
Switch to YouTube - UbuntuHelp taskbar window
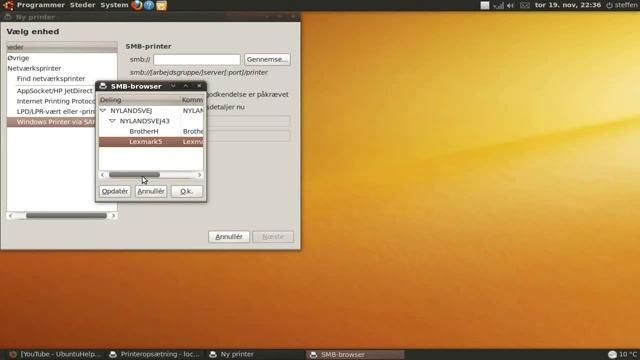(55, 354)
